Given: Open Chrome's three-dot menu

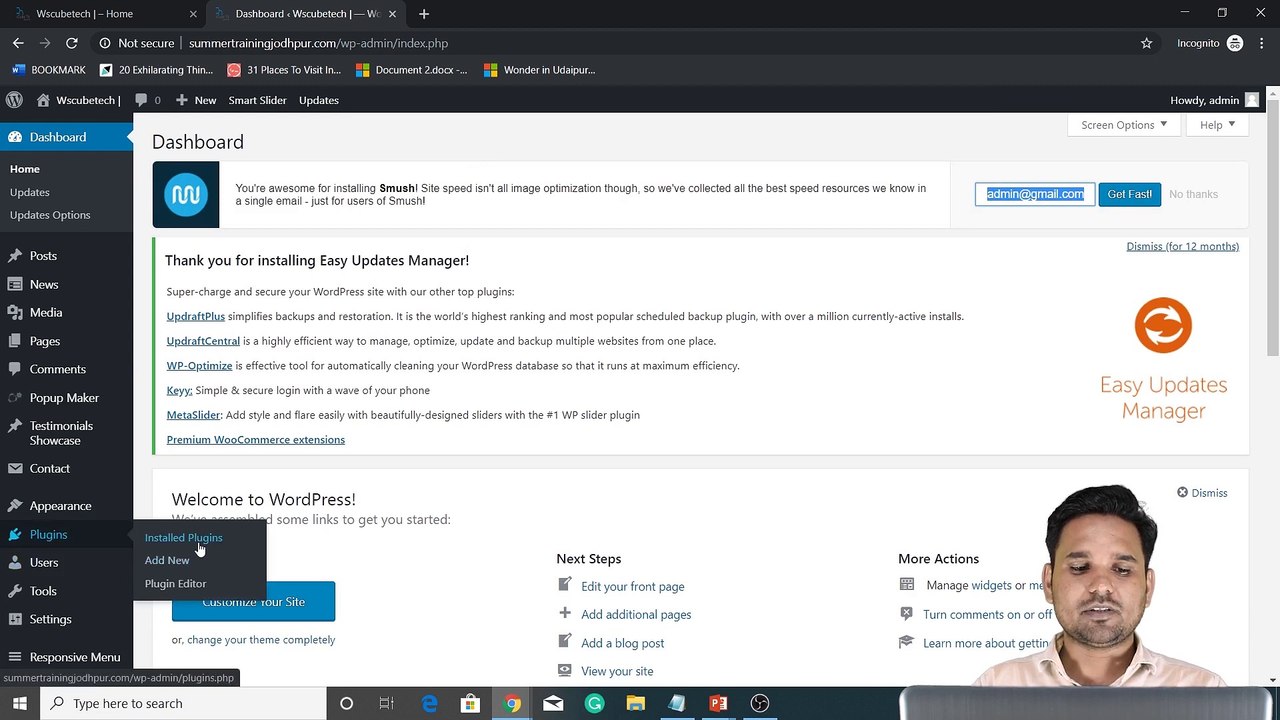Looking at the screenshot, I should (1262, 43).
